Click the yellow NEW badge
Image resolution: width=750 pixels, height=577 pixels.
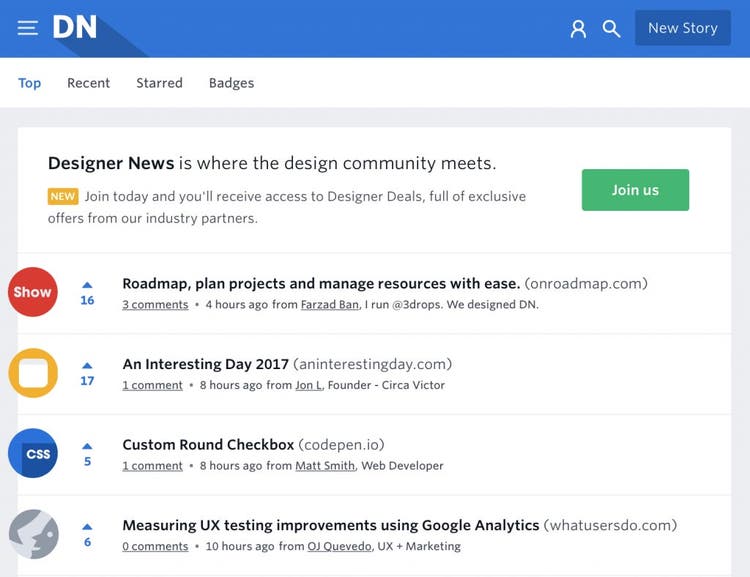pyautogui.click(x=63, y=196)
